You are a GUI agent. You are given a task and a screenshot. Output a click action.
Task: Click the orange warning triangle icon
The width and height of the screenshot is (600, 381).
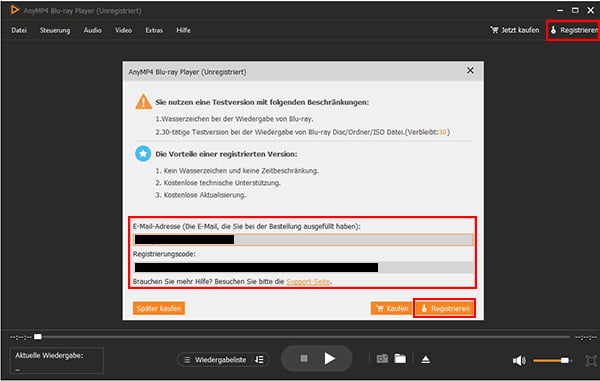[x=143, y=102]
